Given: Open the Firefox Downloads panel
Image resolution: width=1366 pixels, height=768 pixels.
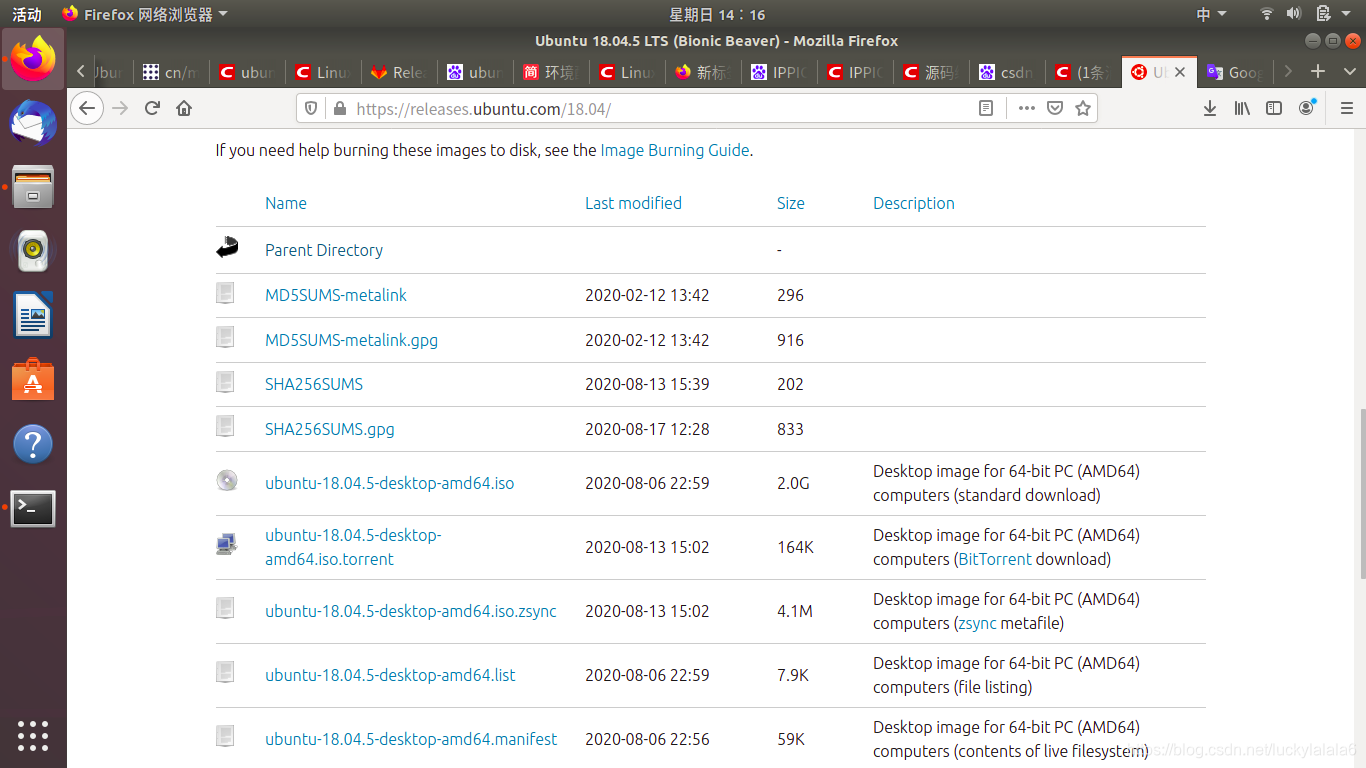Looking at the screenshot, I should tap(1210, 107).
